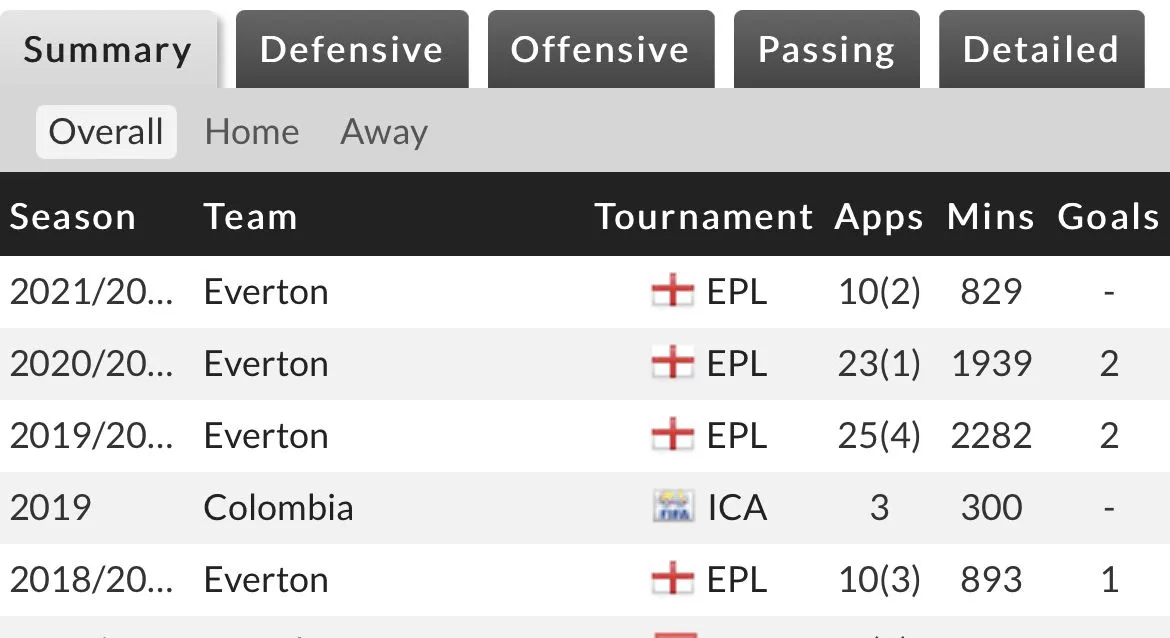
Task: Select the Passing tab
Action: click(x=826, y=50)
